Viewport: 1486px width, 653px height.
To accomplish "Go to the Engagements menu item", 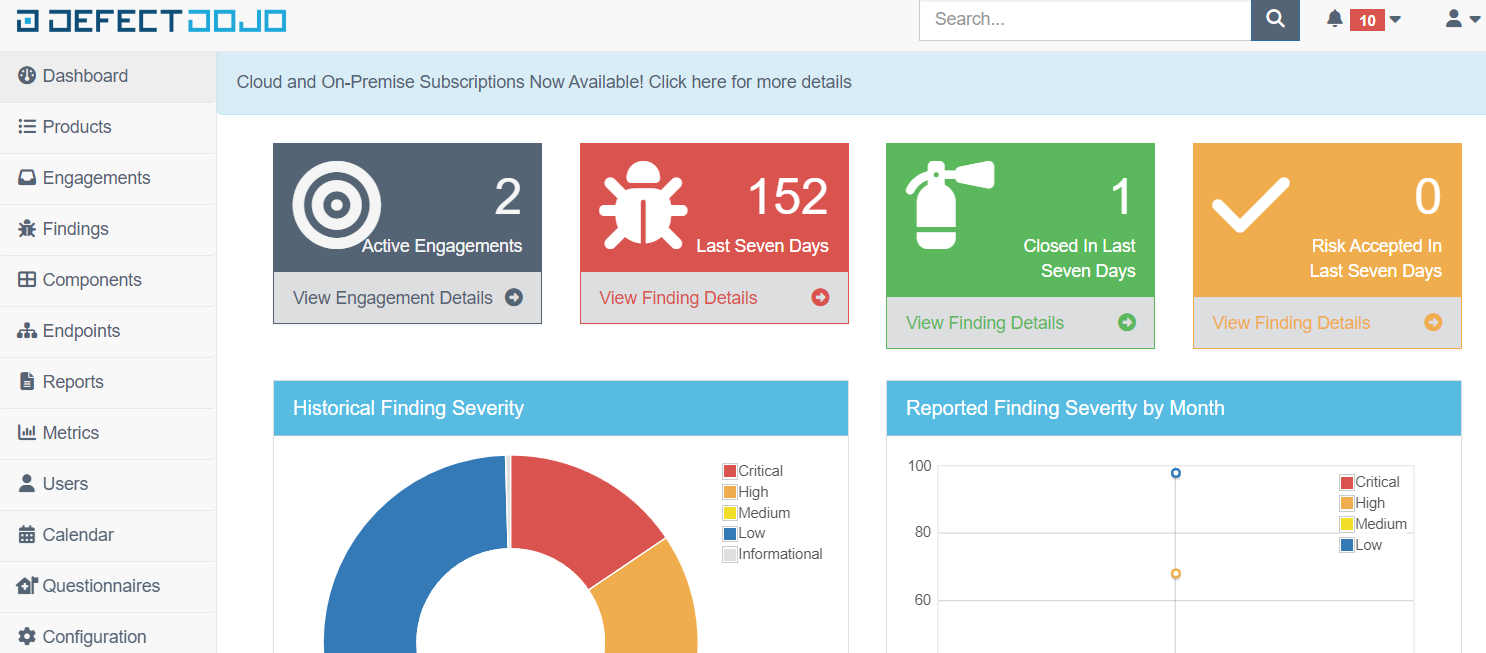I will (108, 178).
